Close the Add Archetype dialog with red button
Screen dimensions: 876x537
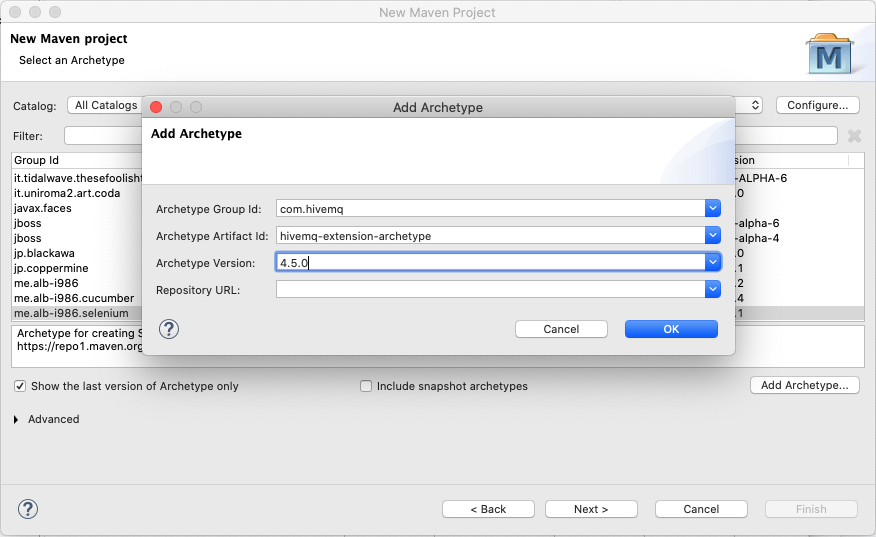156,107
